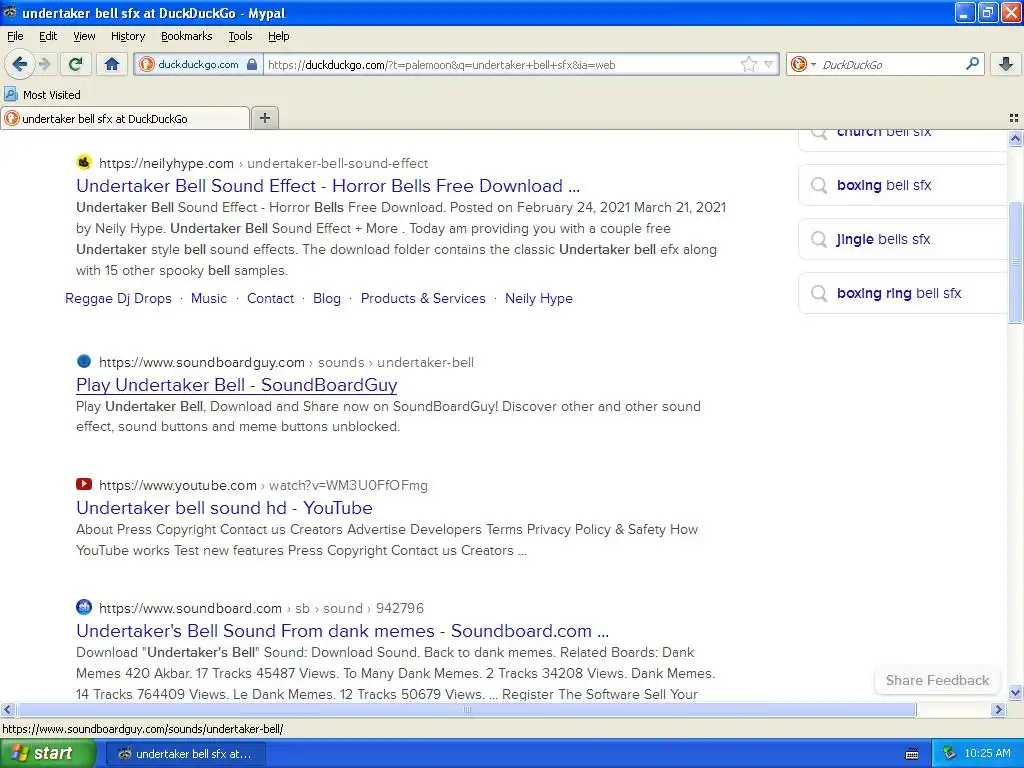Open the Help menu
1024x768 pixels.
coord(278,36)
